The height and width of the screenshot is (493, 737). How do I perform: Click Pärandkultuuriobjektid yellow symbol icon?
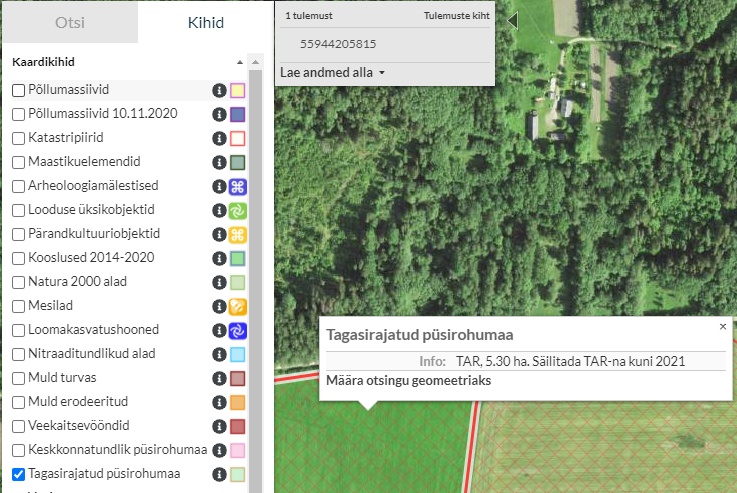click(237, 235)
